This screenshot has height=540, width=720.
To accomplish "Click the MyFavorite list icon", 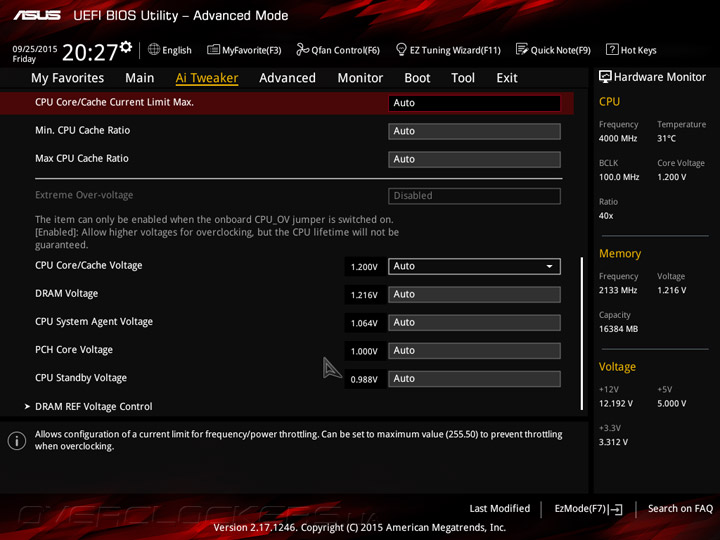I will (x=213, y=49).
